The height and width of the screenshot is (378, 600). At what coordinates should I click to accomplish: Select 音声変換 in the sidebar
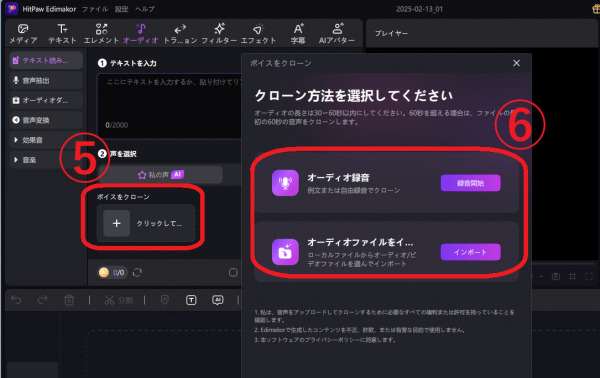46,120
